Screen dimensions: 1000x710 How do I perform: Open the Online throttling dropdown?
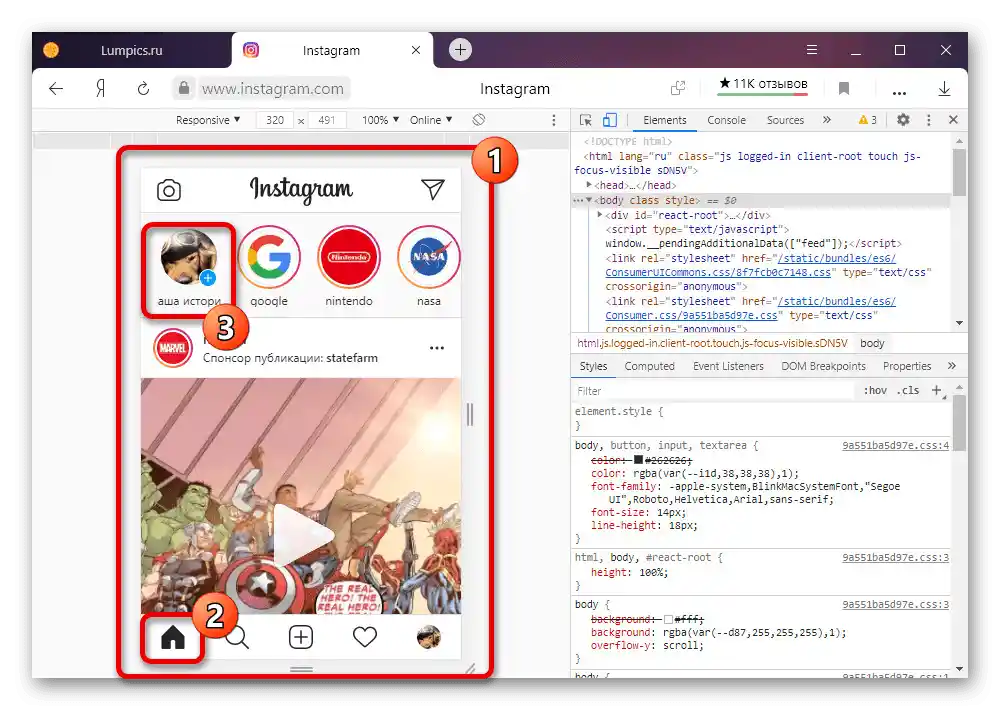(x=431, y=120)
